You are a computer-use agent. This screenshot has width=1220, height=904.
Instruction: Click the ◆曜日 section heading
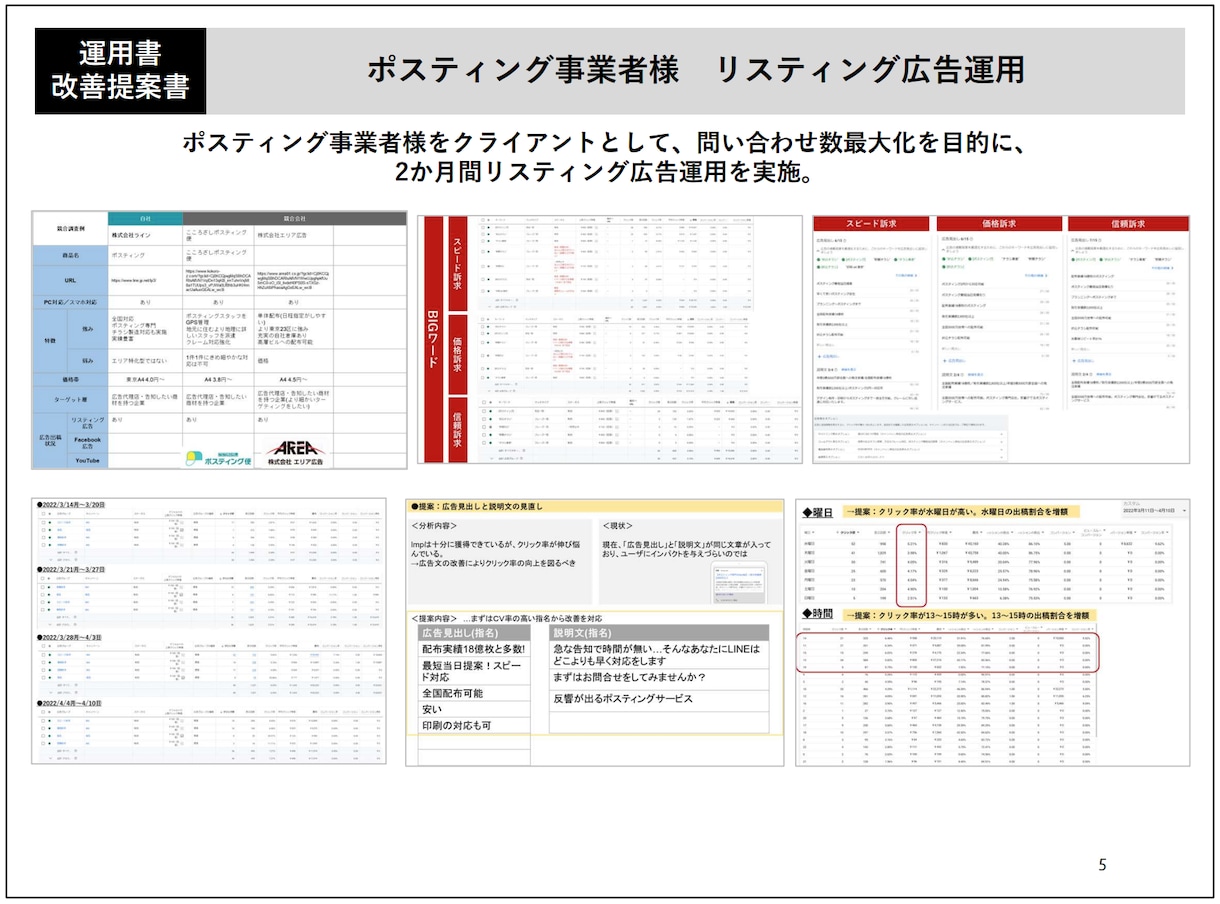tap(819, 511)
